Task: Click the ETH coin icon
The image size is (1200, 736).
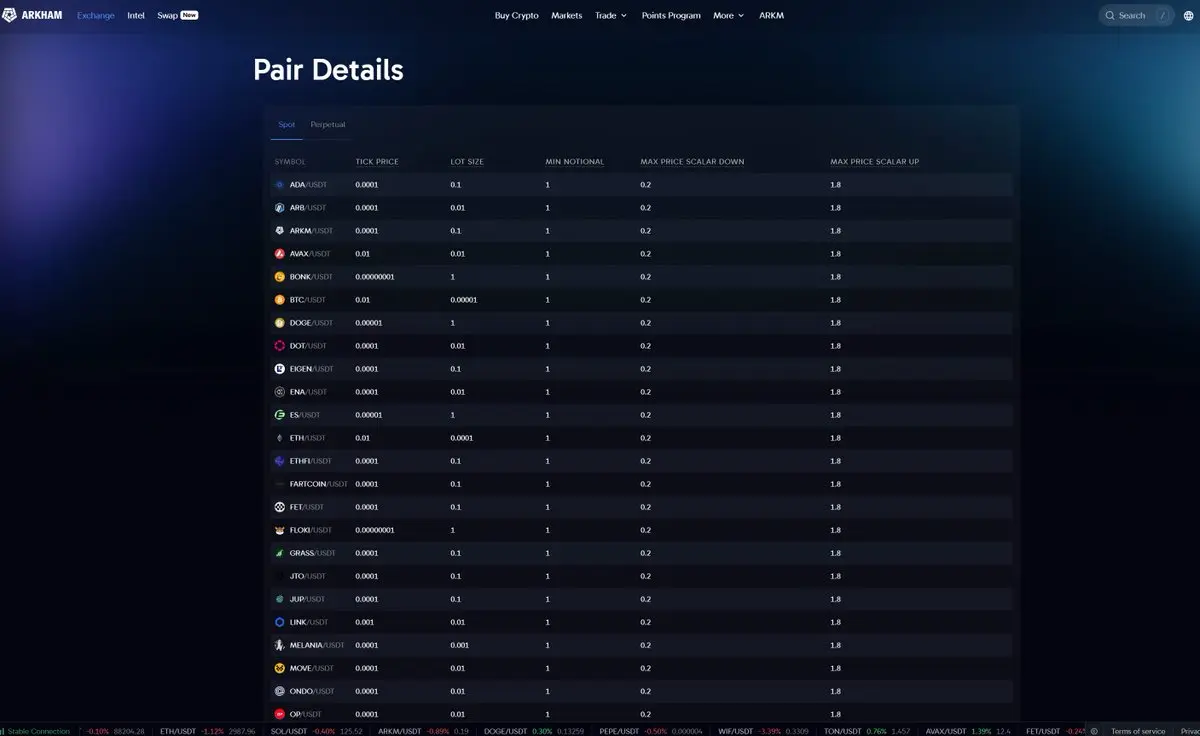Action: click(280, 438)
